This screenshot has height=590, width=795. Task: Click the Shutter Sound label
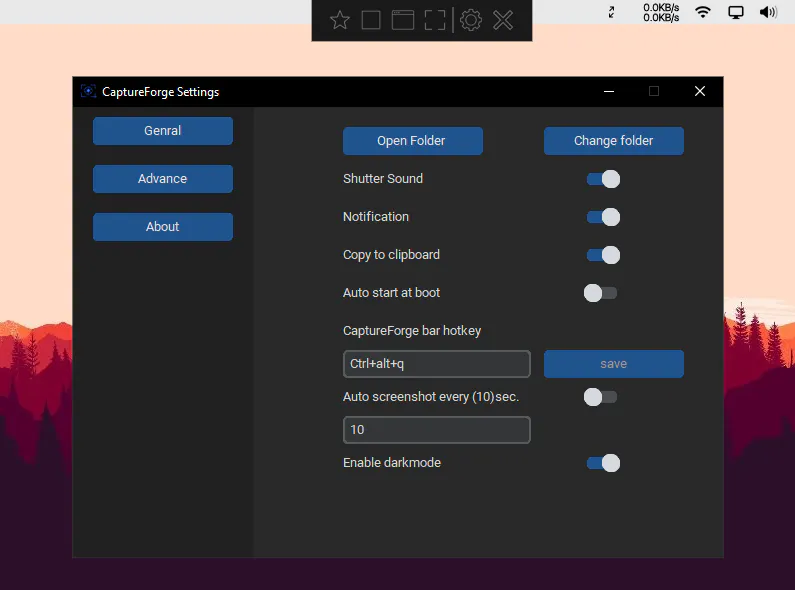(x=383, y=178)
